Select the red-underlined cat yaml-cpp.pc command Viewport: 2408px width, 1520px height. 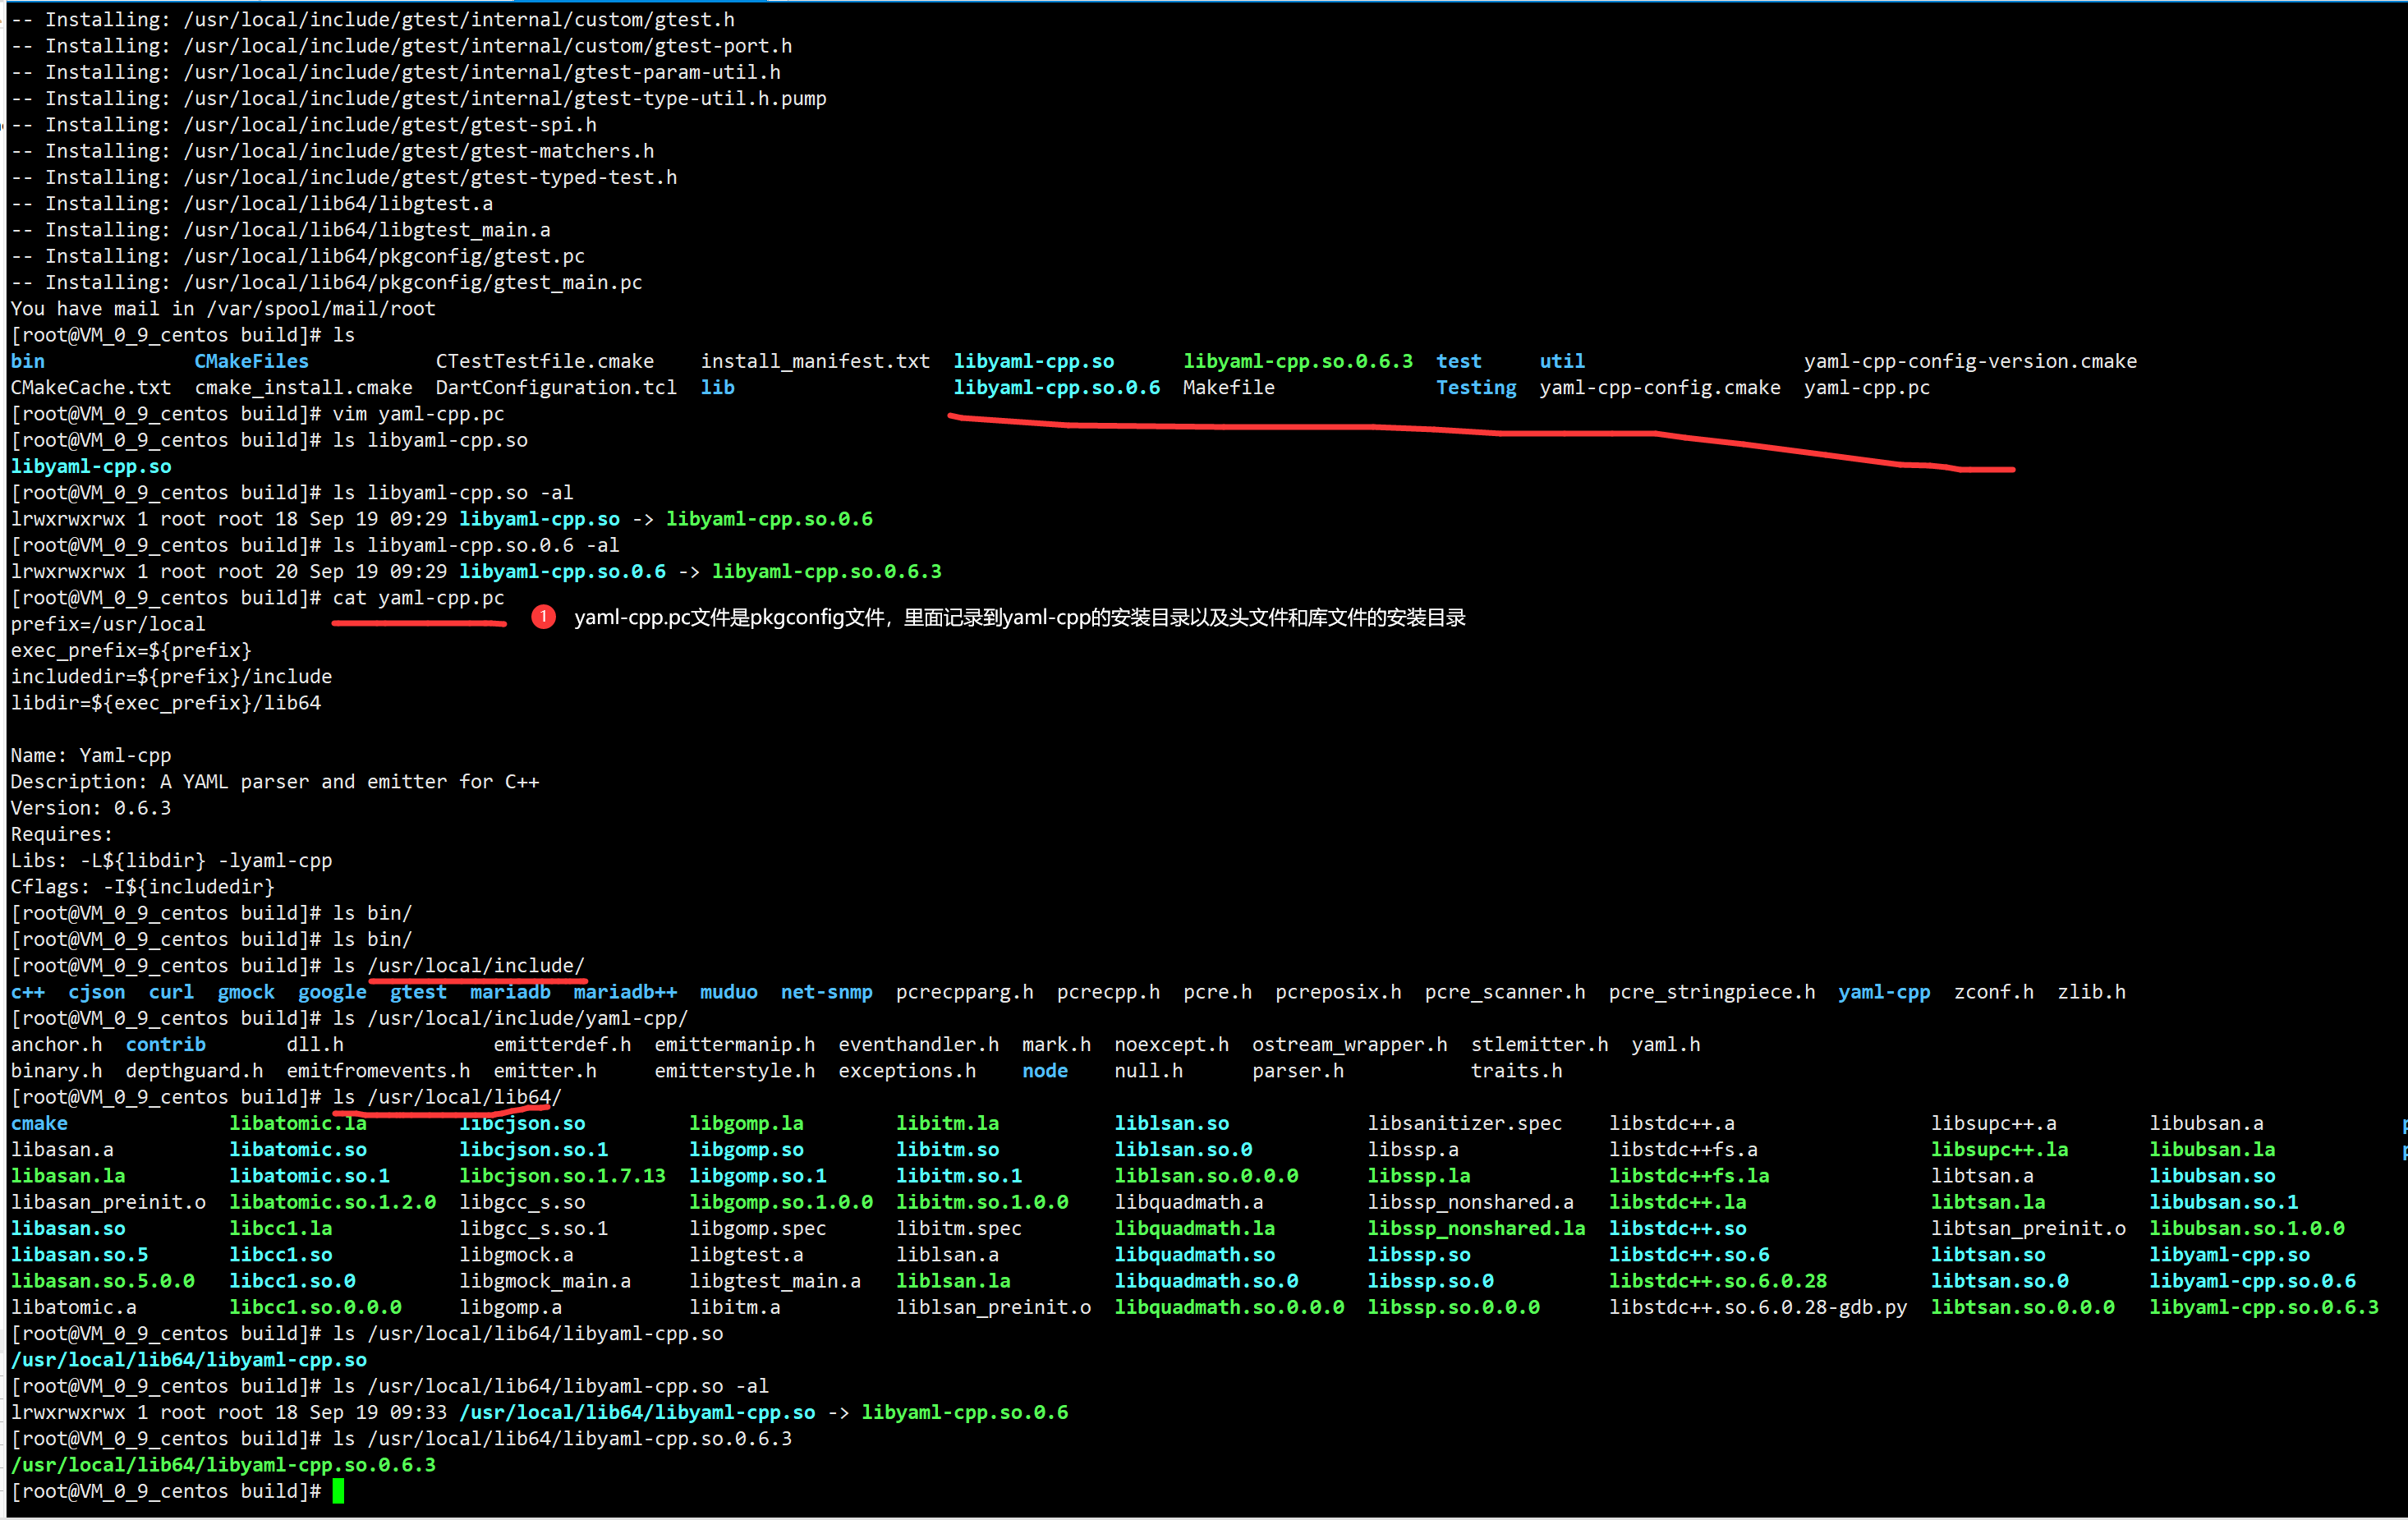pyautogui.click(x=417, y=598)
